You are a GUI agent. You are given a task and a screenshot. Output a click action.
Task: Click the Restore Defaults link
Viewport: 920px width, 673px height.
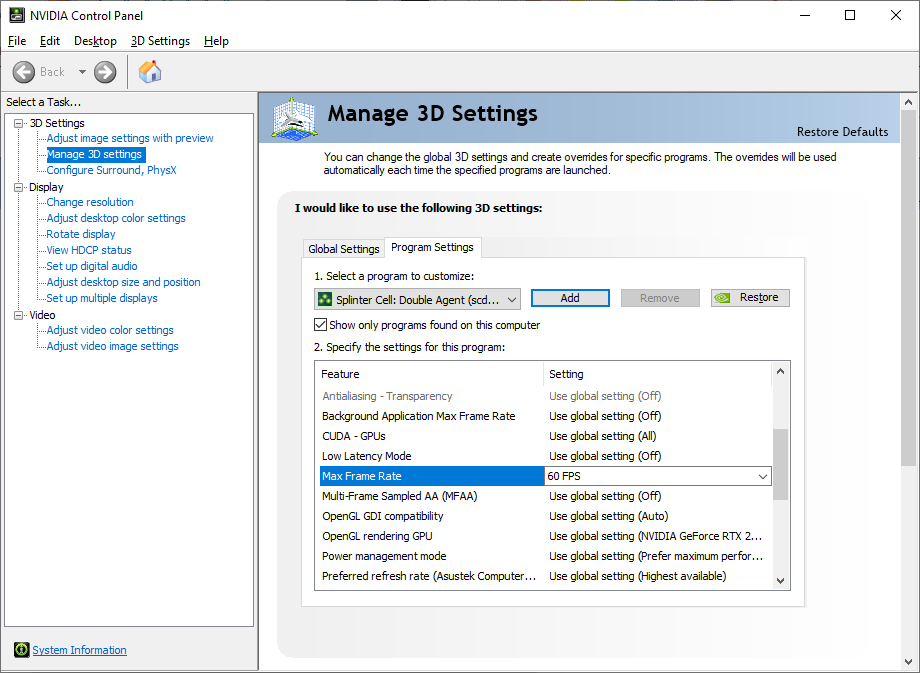pos(842,132)
